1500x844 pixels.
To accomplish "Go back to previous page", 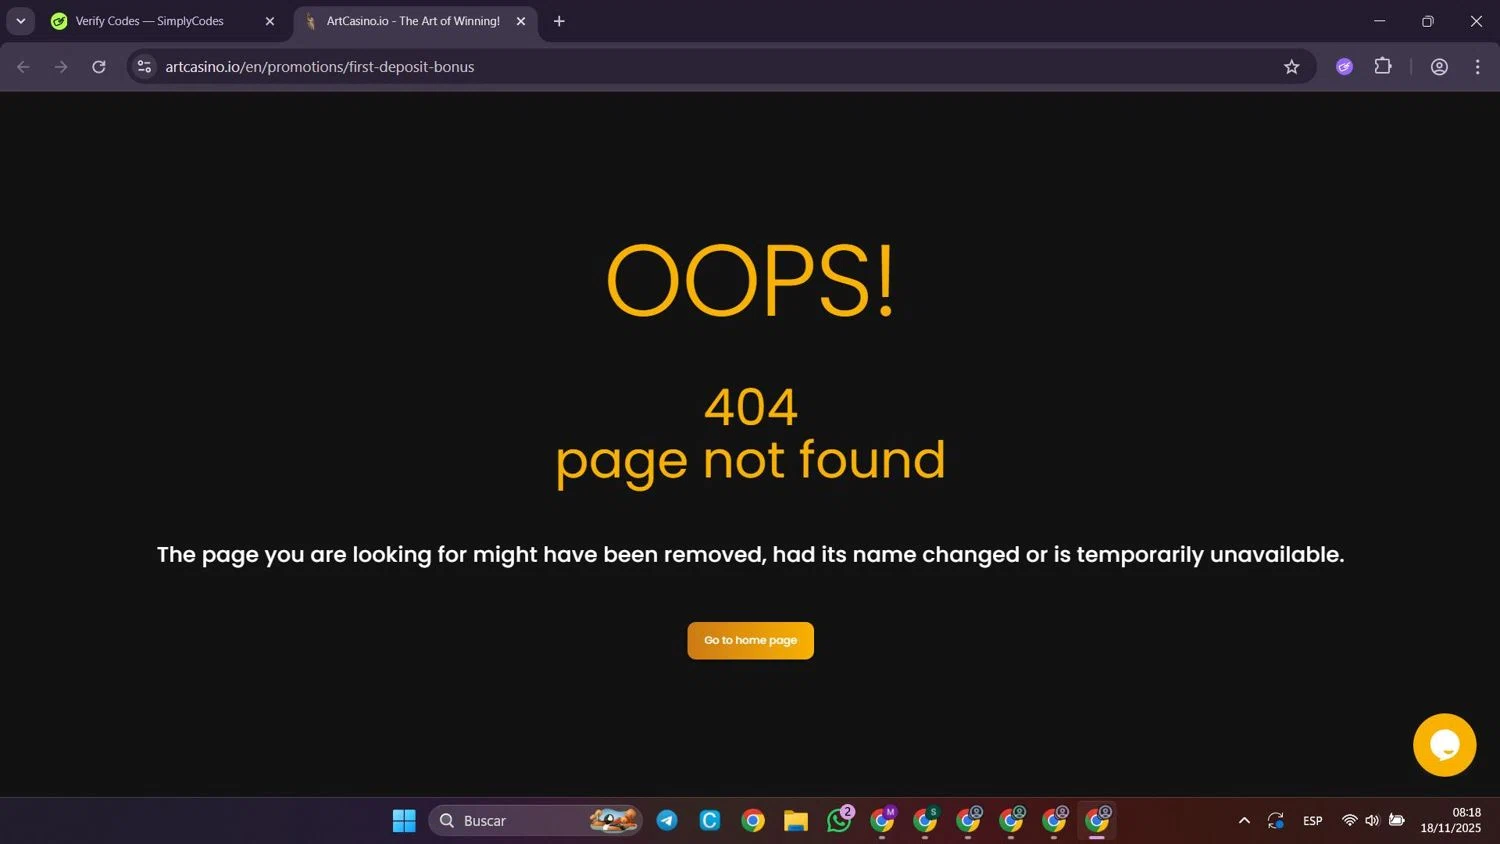I will tap(24, 67).
